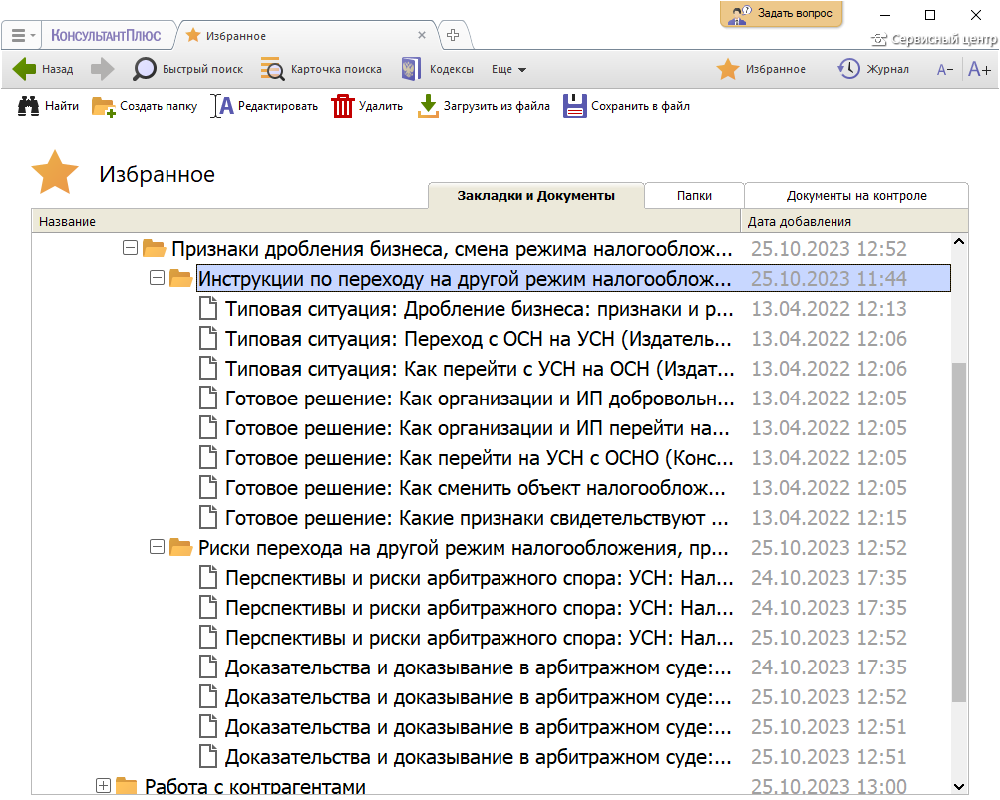The image size is (1000, 800).
Task: Open Быстрый поиск magnifier
Action: pos(188,69)
